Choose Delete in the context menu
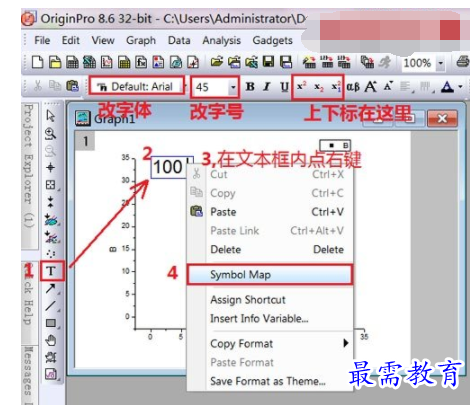 pos(270,249)
